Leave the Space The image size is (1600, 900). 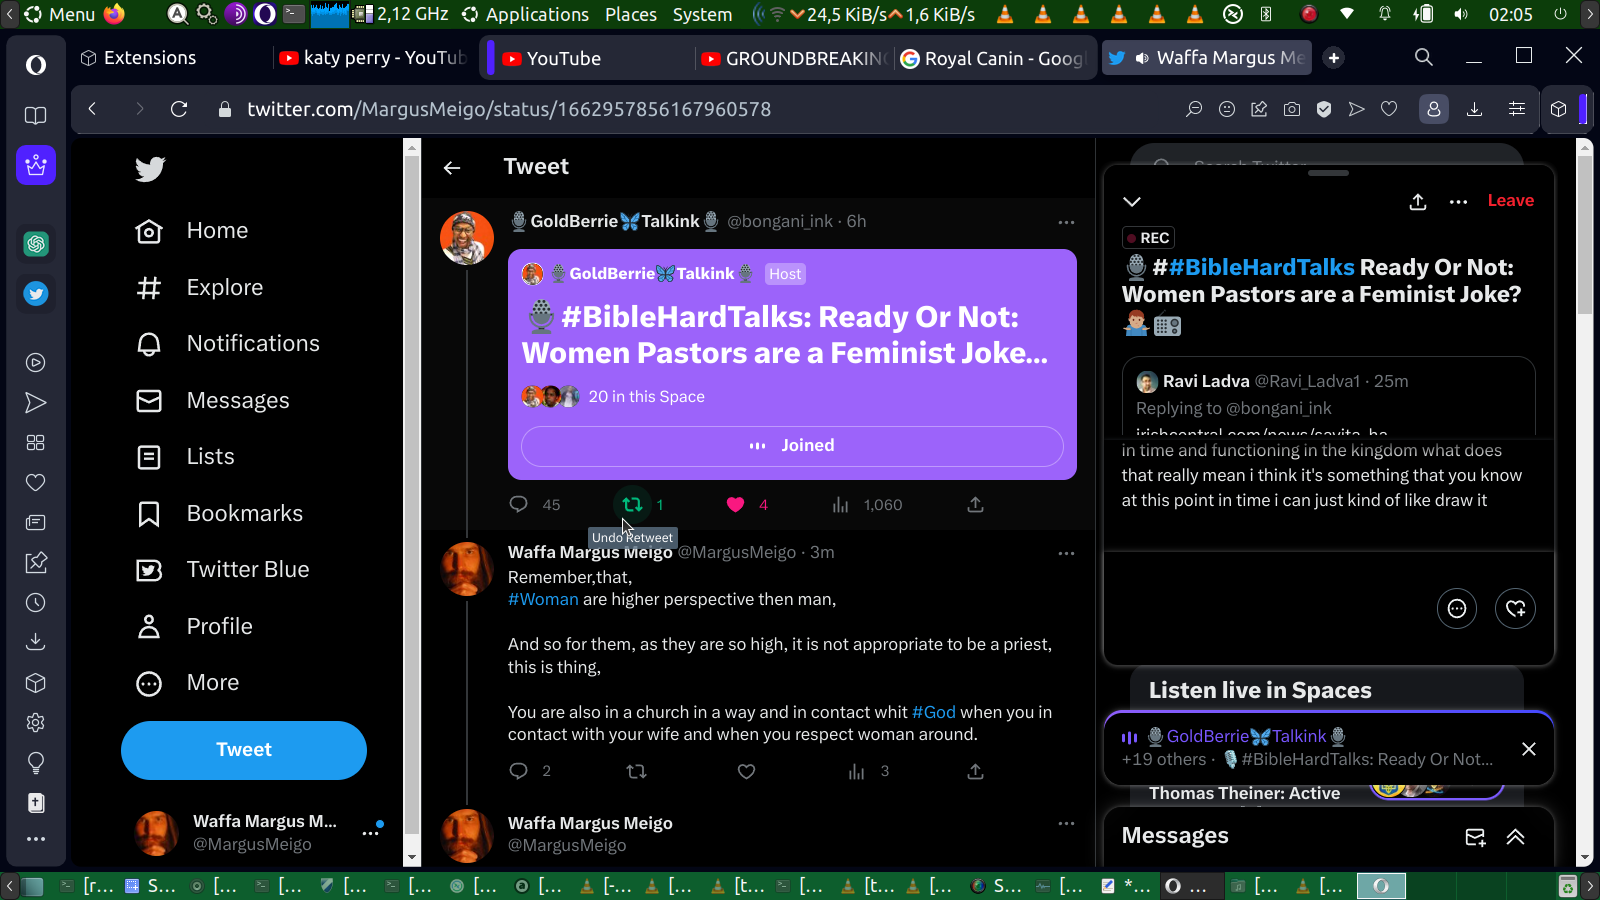tap(1510, 201)
